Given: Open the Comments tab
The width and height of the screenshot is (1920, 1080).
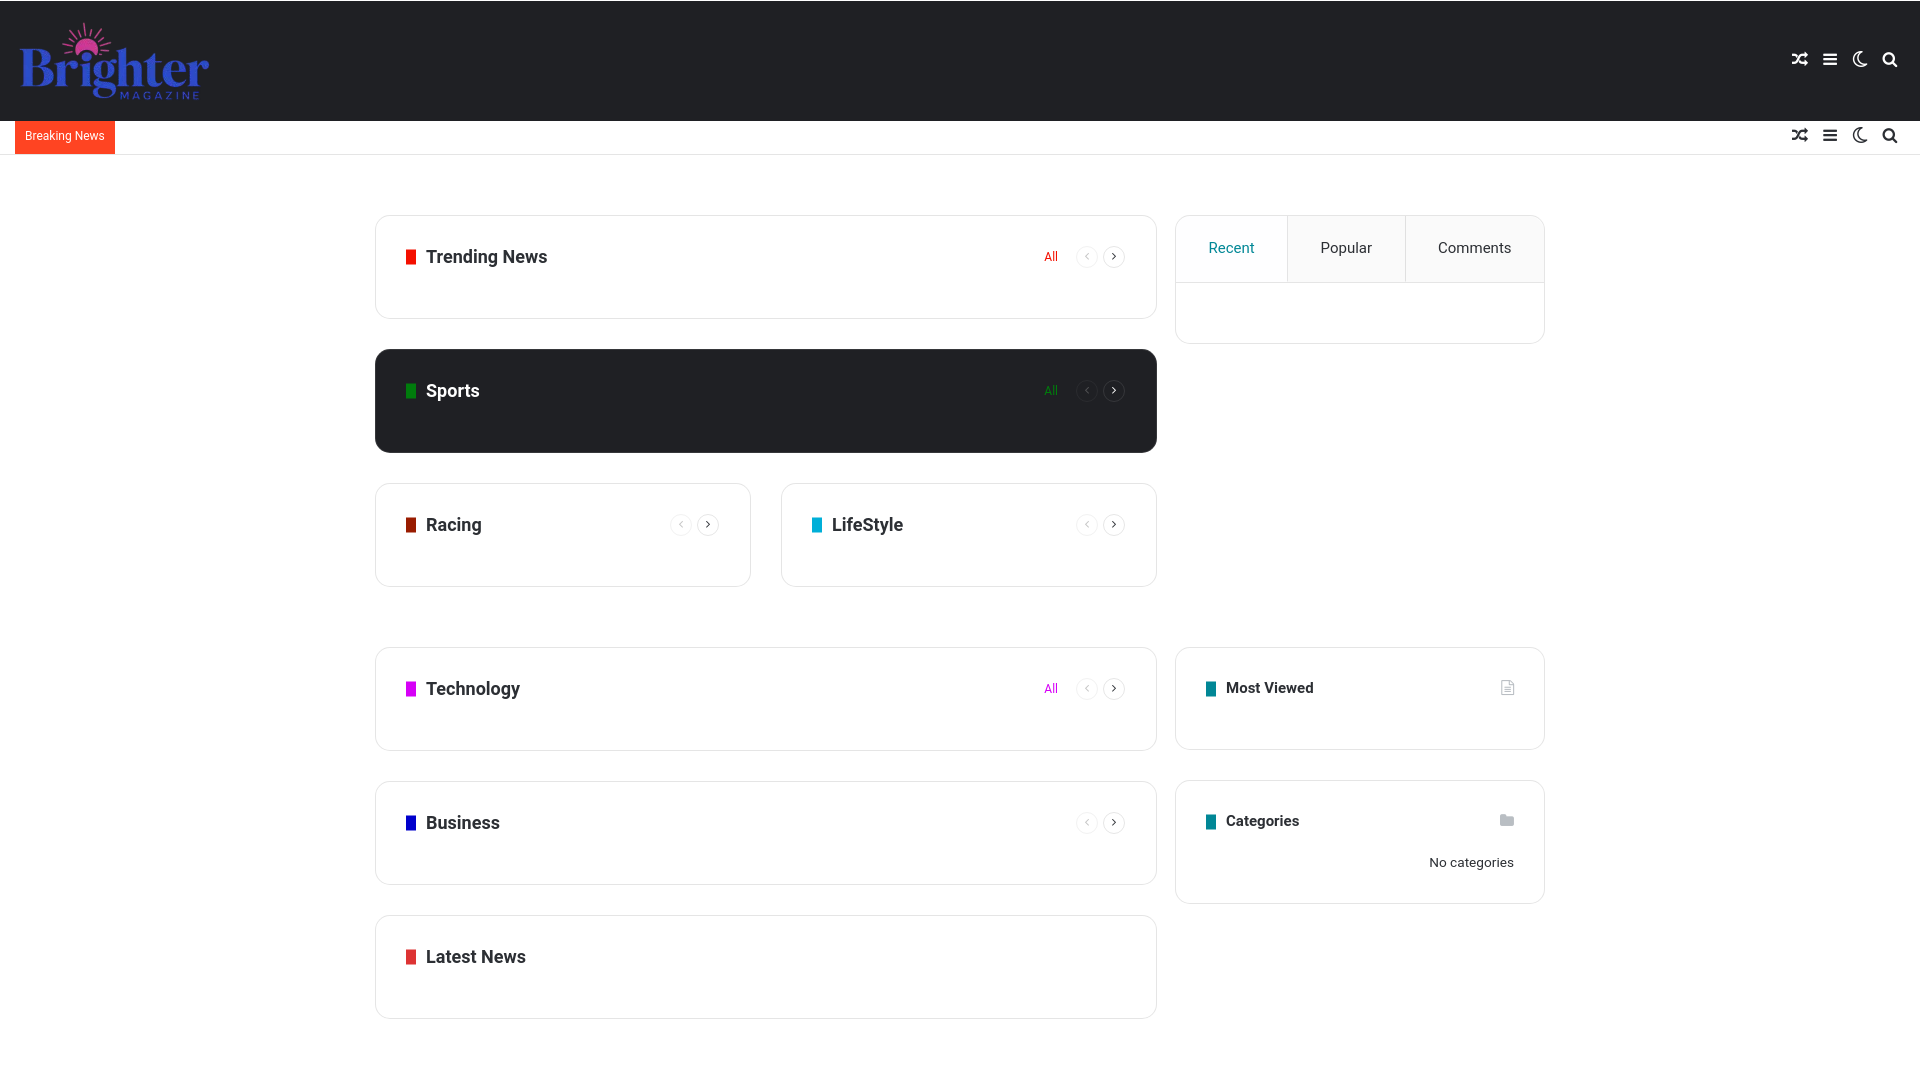Looking at the screenshot, I should point(1473,248).
